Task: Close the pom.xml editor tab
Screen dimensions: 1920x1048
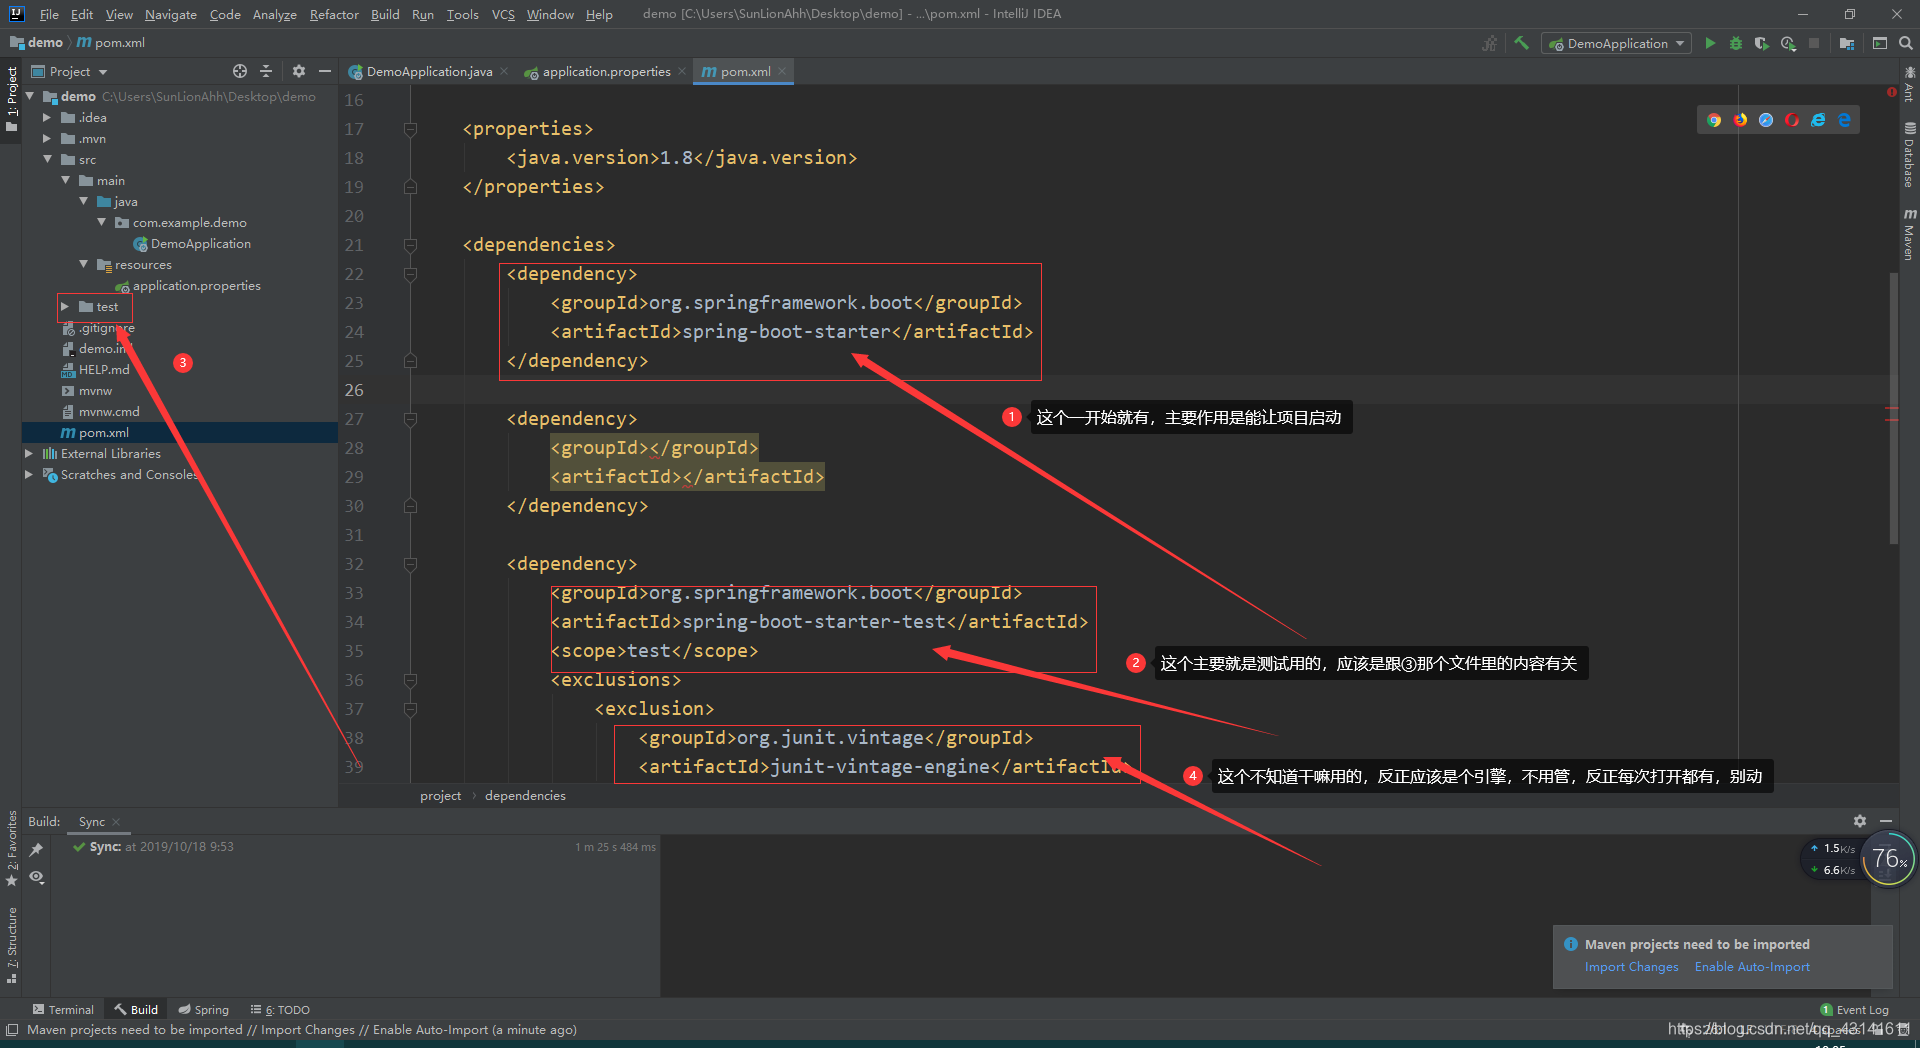Action: tap(782, 71)
